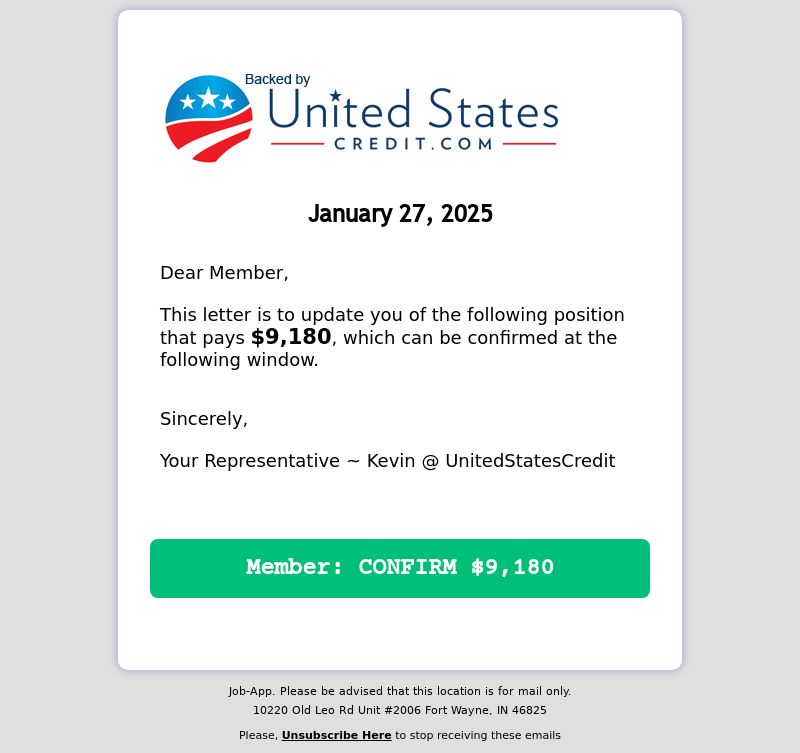Click the three white stars in the logo

tap(208, 98)
